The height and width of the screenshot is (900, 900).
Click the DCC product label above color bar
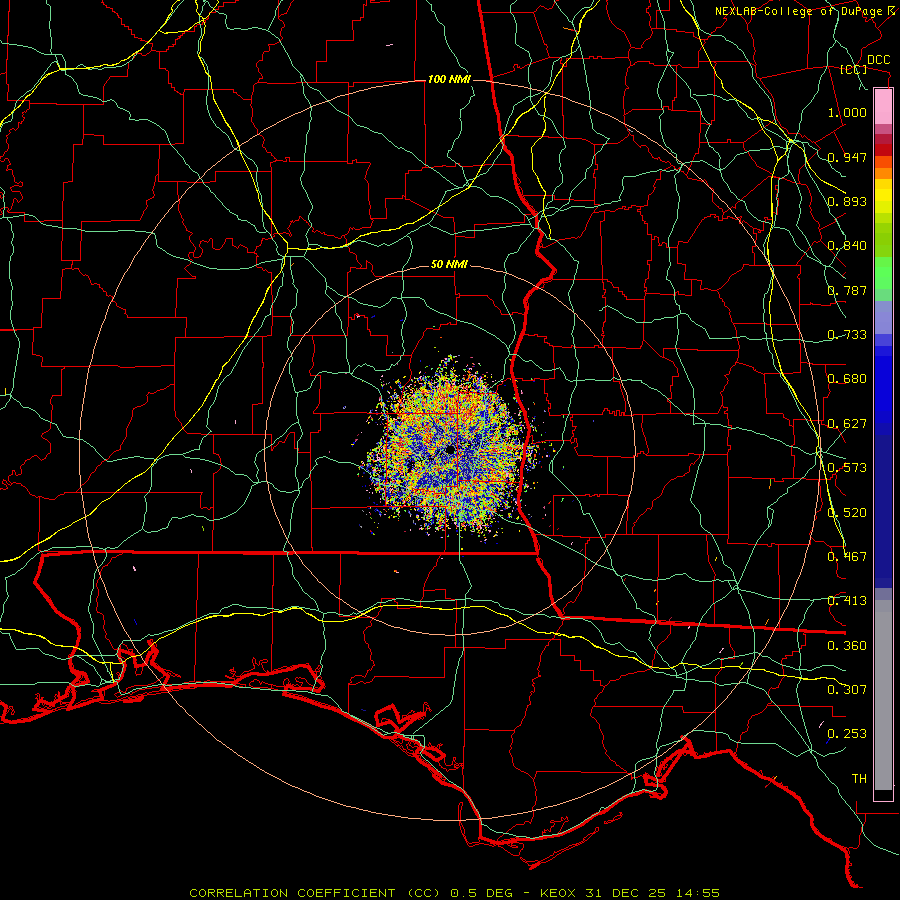(x=878, y=60)
